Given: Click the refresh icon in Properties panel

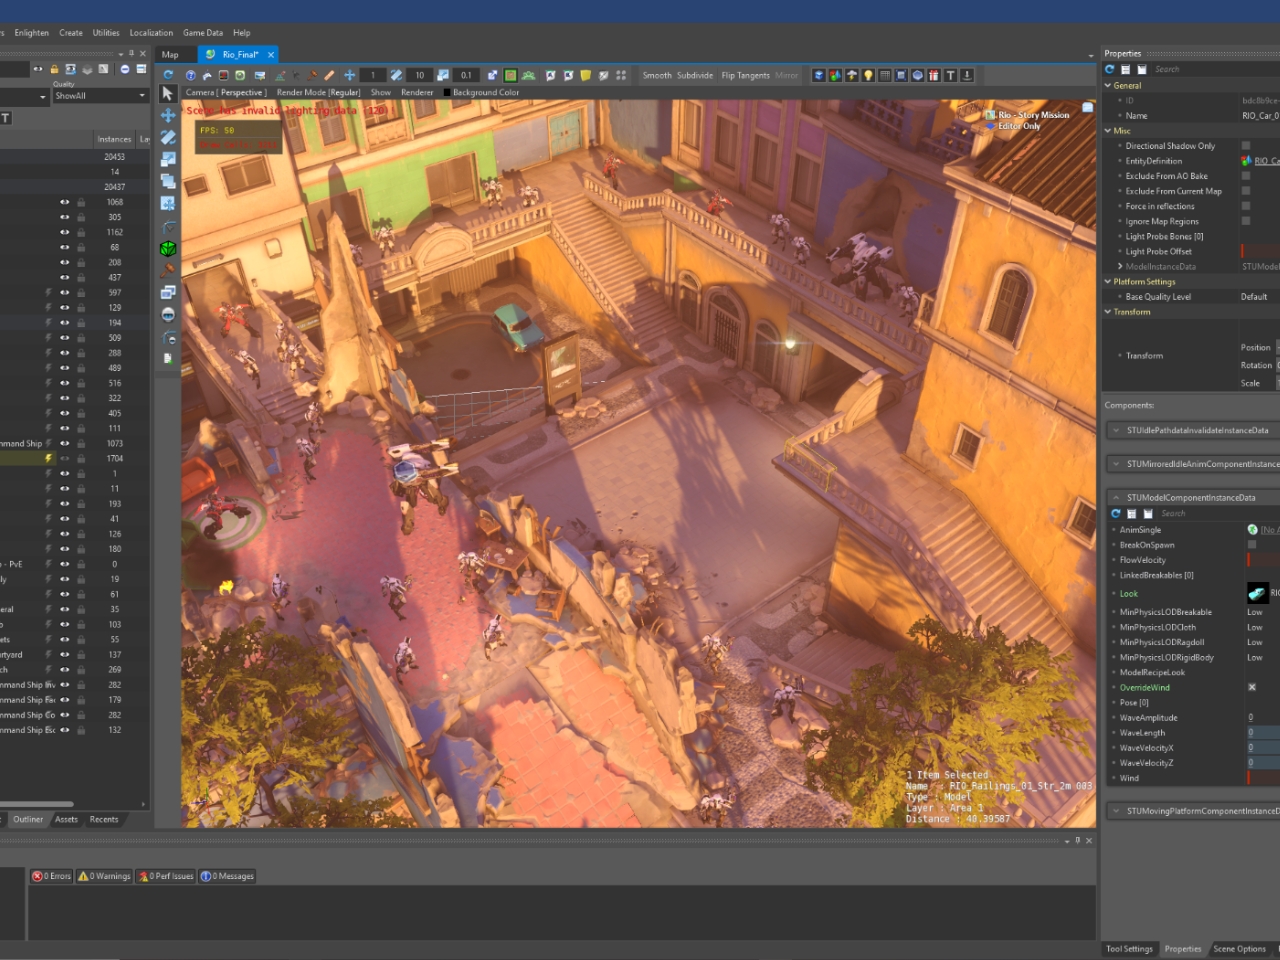Looking at the screenshot, I should [x=1109, y=69].
